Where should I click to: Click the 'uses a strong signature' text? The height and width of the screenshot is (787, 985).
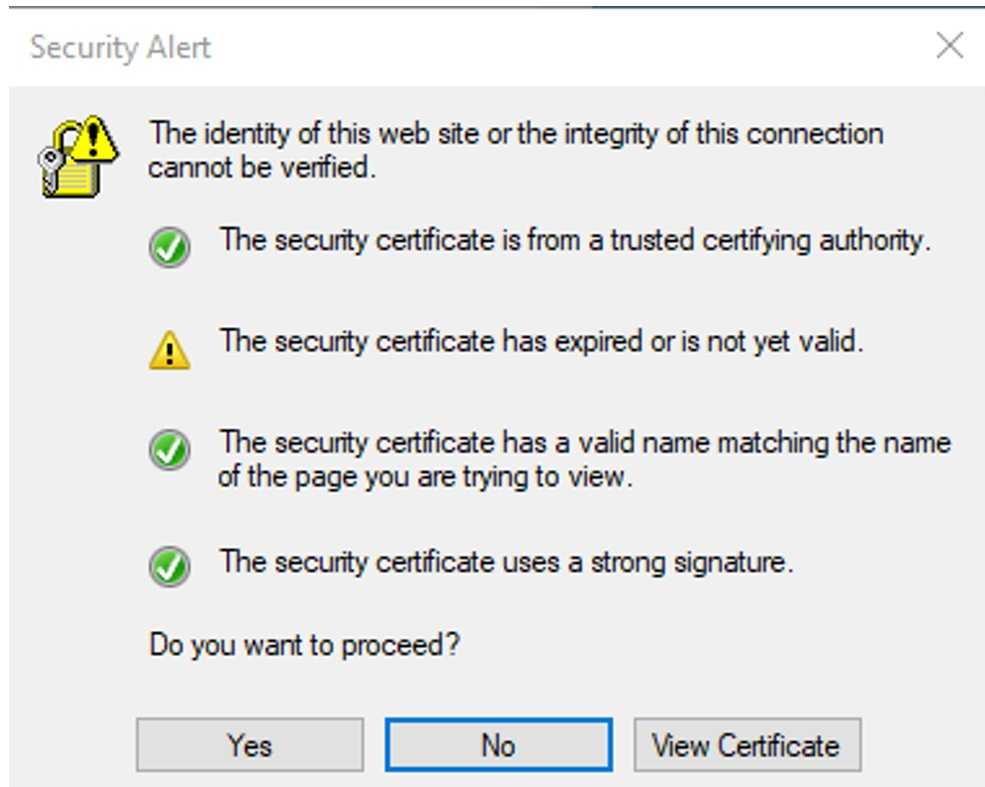point(648,562)
